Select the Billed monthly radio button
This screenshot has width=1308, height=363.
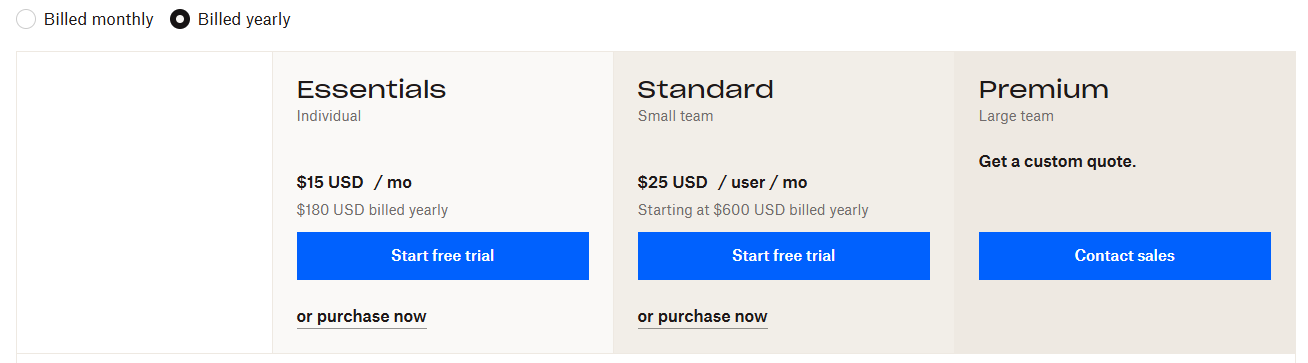tap(26, 19)
